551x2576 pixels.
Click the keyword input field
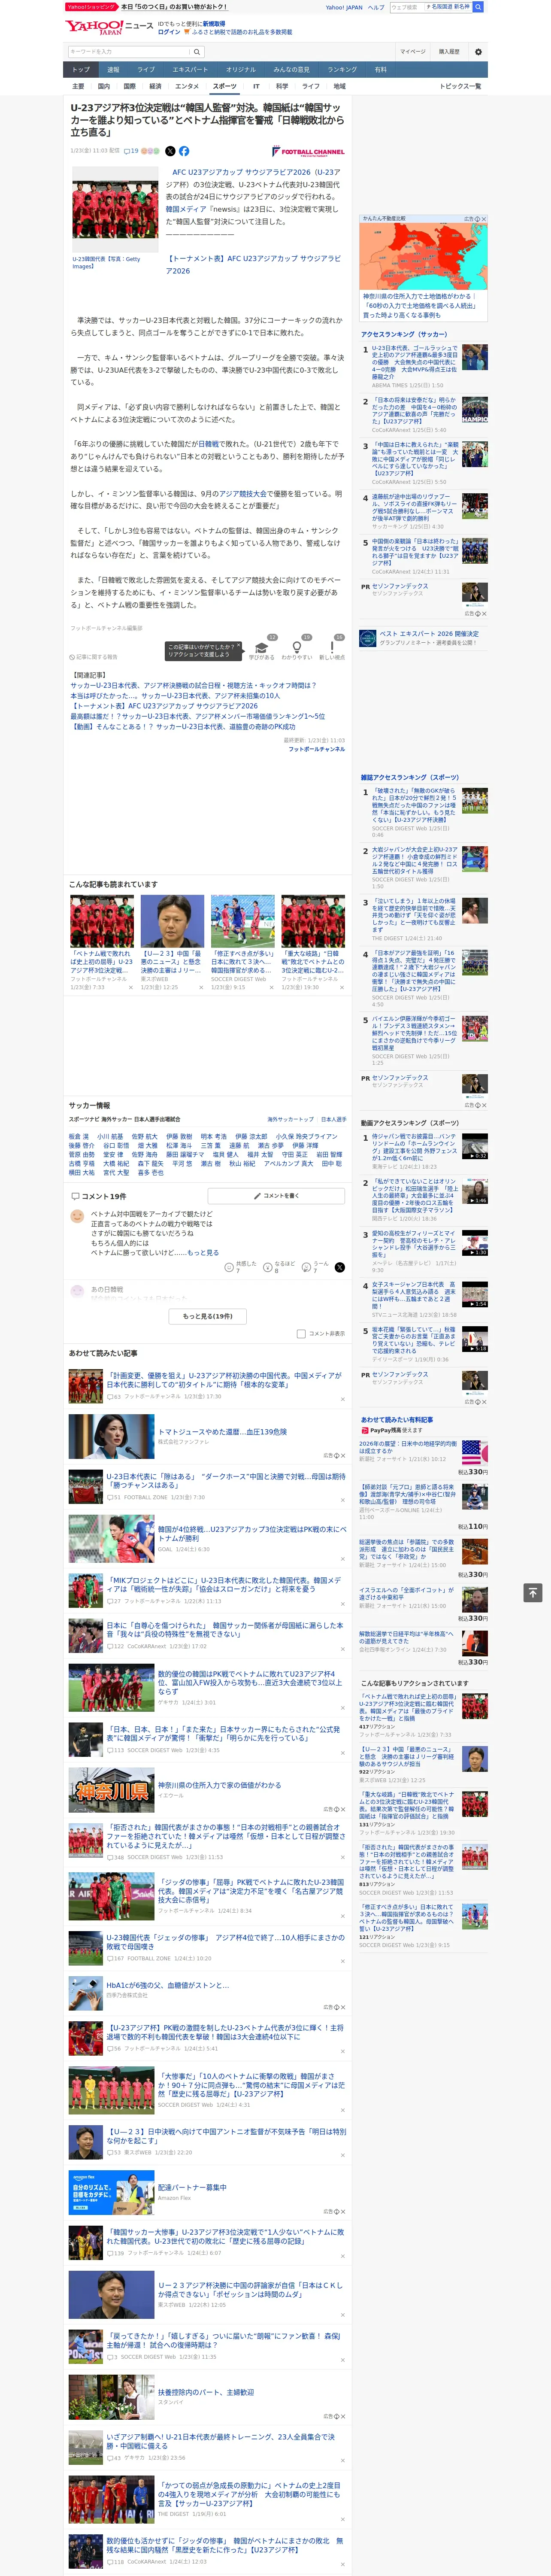129,51
